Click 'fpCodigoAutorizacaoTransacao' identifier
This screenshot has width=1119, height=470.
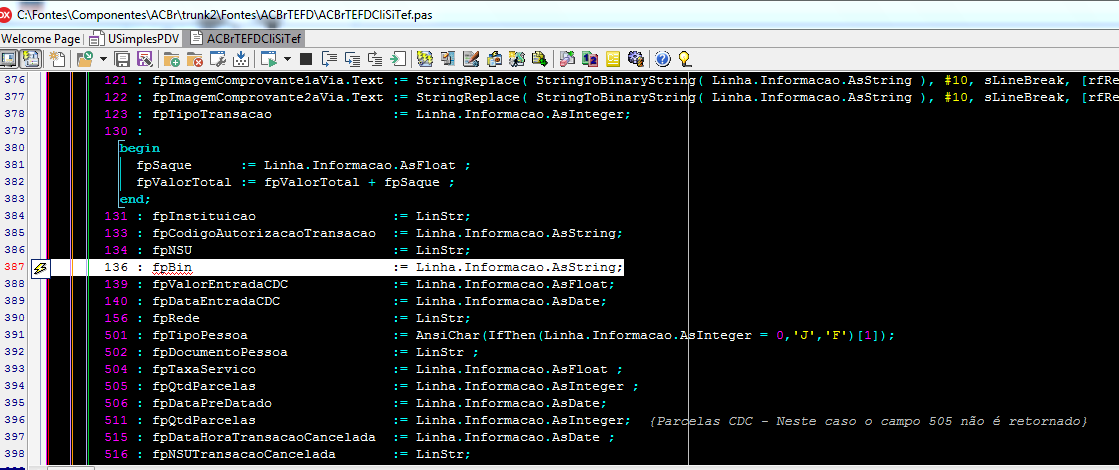[264, 233]
